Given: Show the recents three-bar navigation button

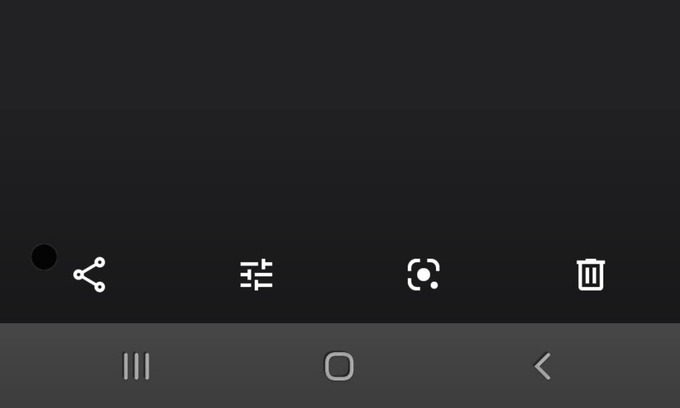Looking at the screenshot, I should click(136, 366).
